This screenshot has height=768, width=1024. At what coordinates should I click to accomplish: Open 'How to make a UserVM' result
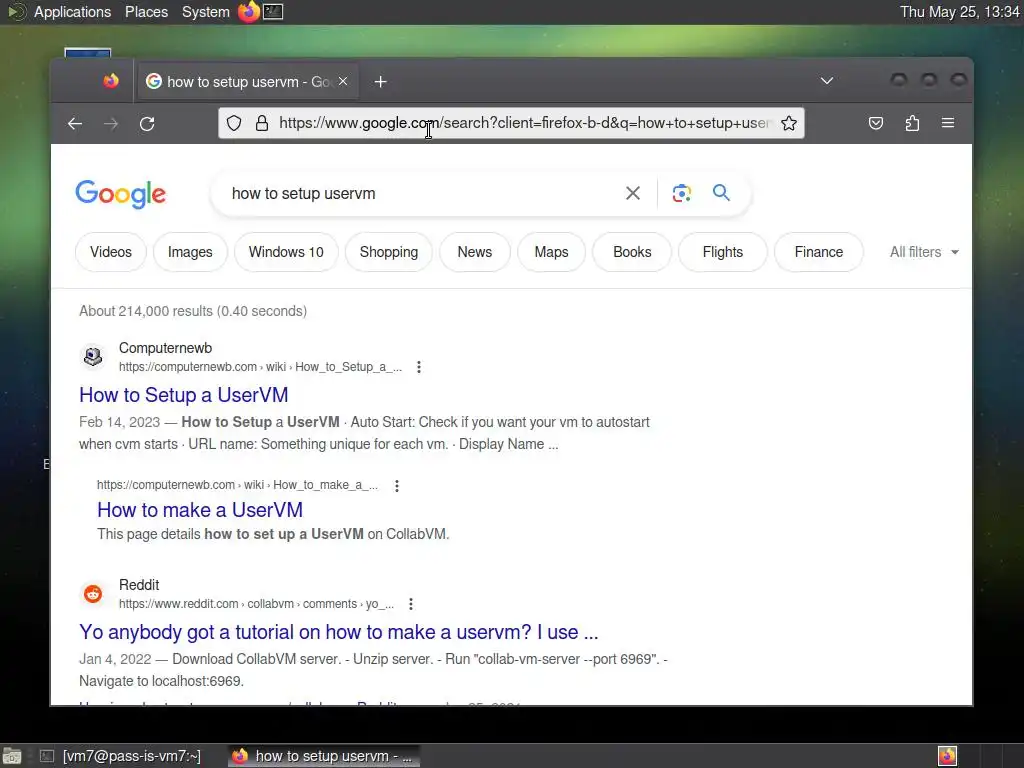tap(200, 510)
